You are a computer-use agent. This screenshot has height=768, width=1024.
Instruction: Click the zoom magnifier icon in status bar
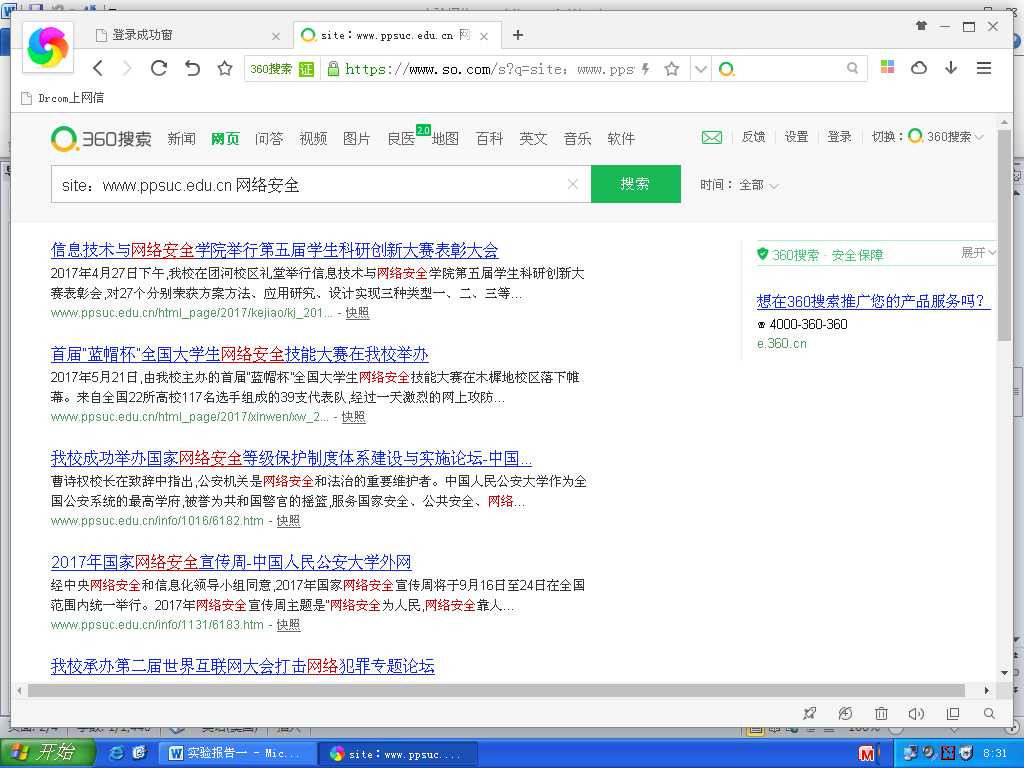pos(989,714)
